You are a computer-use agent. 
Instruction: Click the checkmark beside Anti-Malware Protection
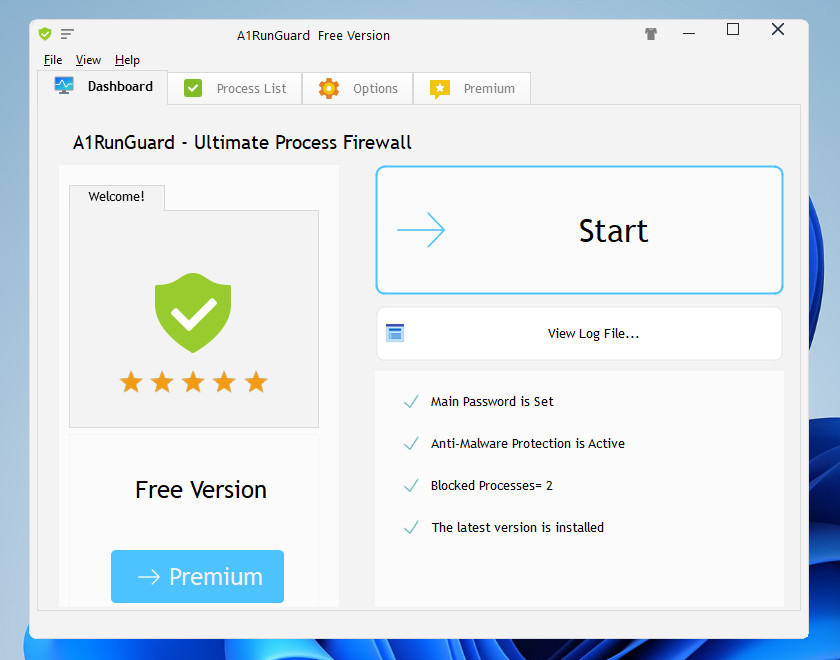[x=411, y=444]
